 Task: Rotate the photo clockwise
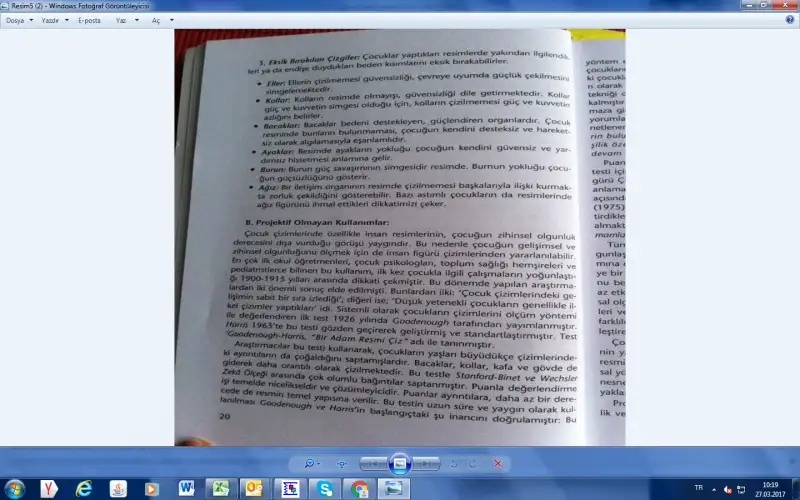click(x=474, y=464)
